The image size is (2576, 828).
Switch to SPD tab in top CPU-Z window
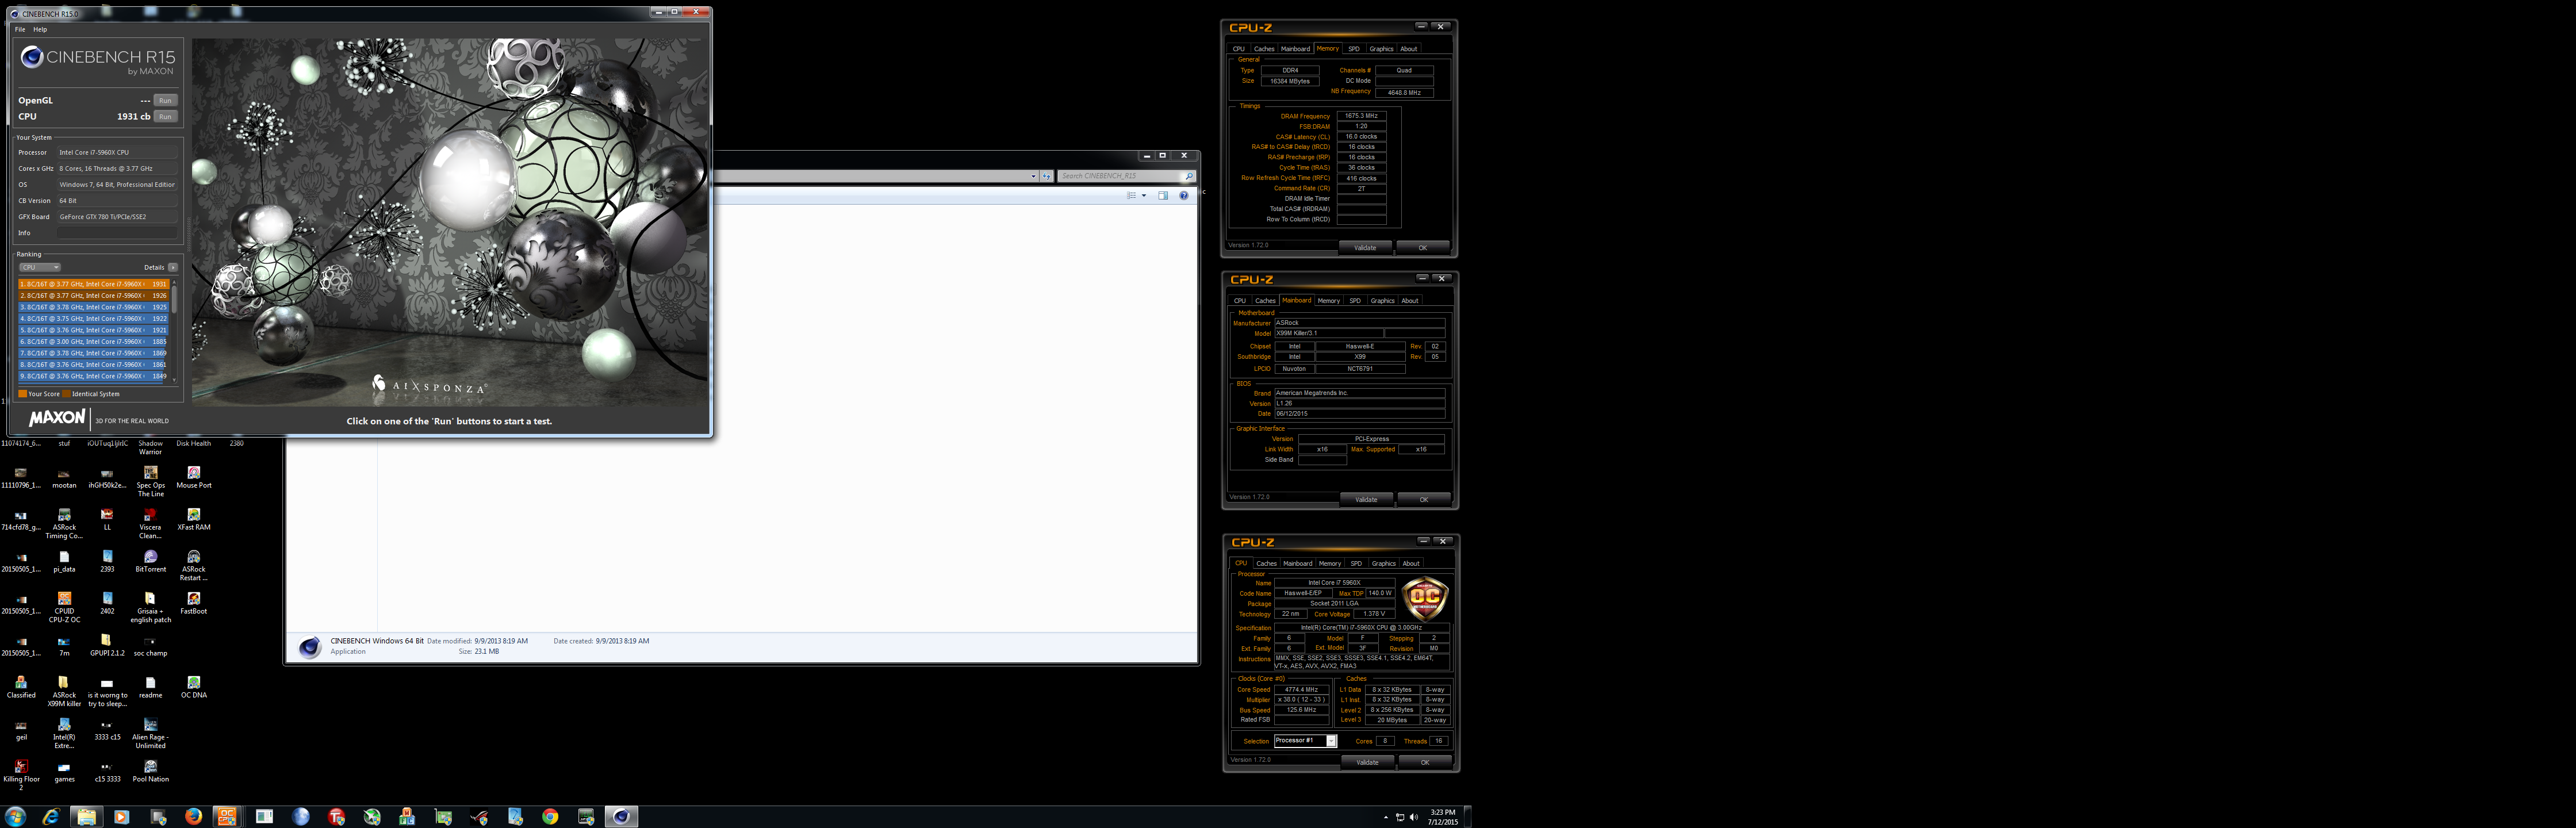click(x=1354, y=48)
